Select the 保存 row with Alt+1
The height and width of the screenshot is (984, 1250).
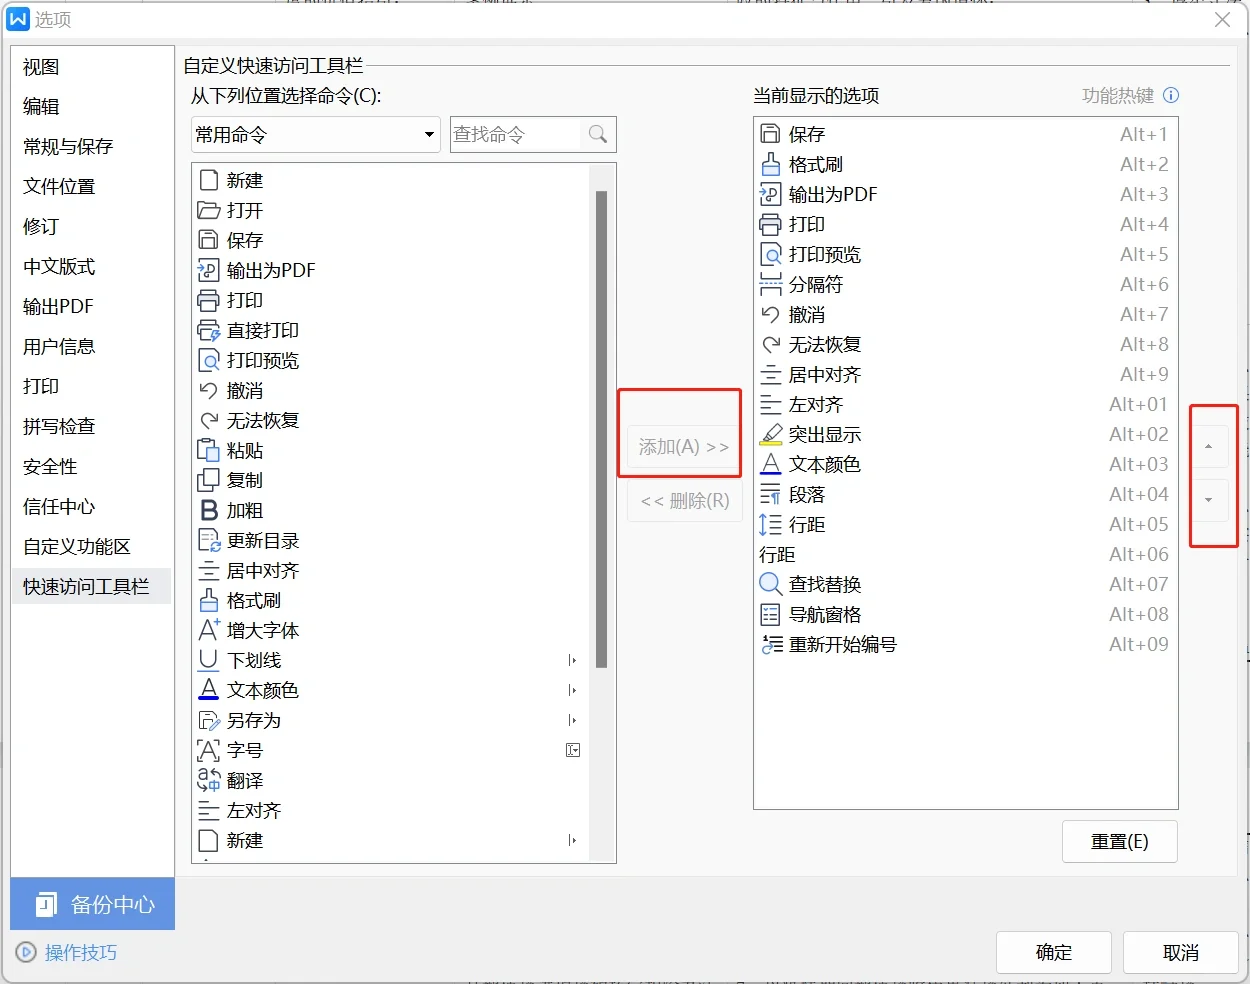coord(965,134)
